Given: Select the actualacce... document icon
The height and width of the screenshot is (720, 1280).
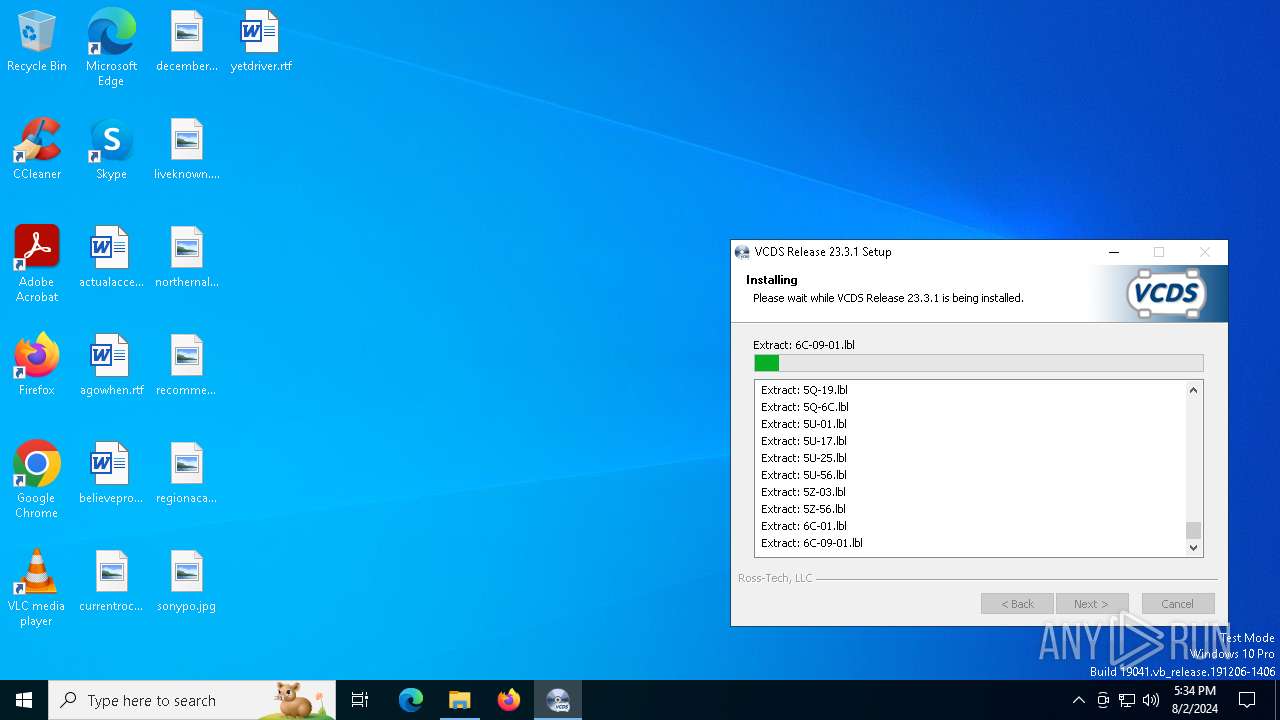Looking at the screenshot, I should coord(111,258).
